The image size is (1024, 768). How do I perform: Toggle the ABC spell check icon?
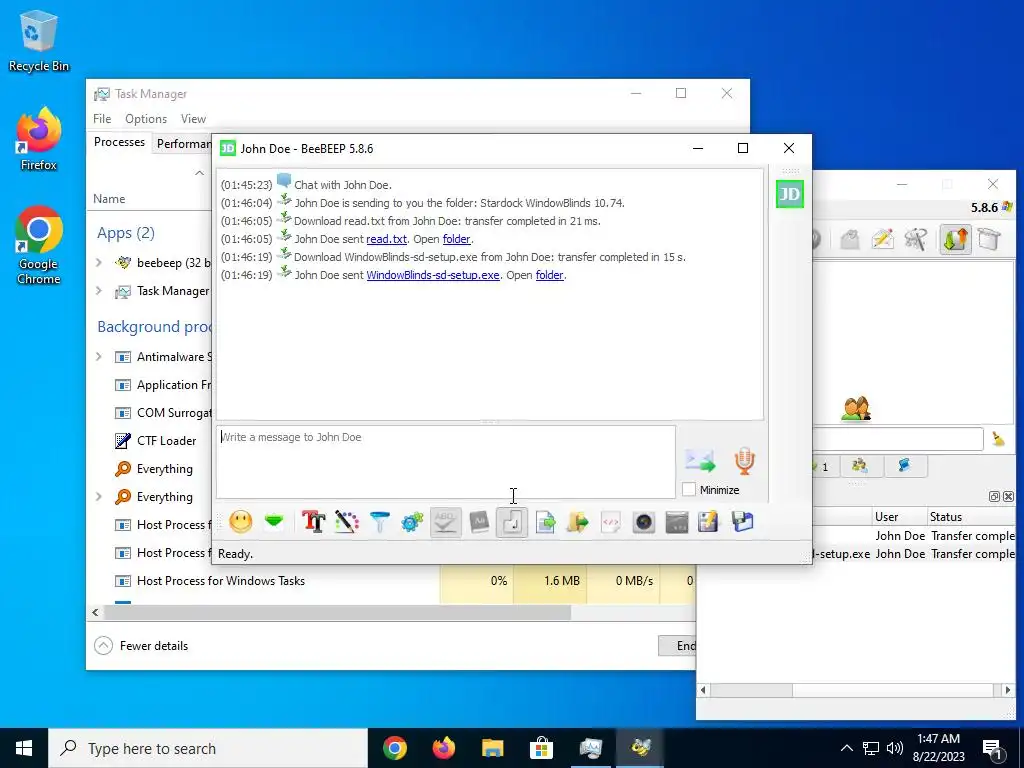(x=446, y=522)
